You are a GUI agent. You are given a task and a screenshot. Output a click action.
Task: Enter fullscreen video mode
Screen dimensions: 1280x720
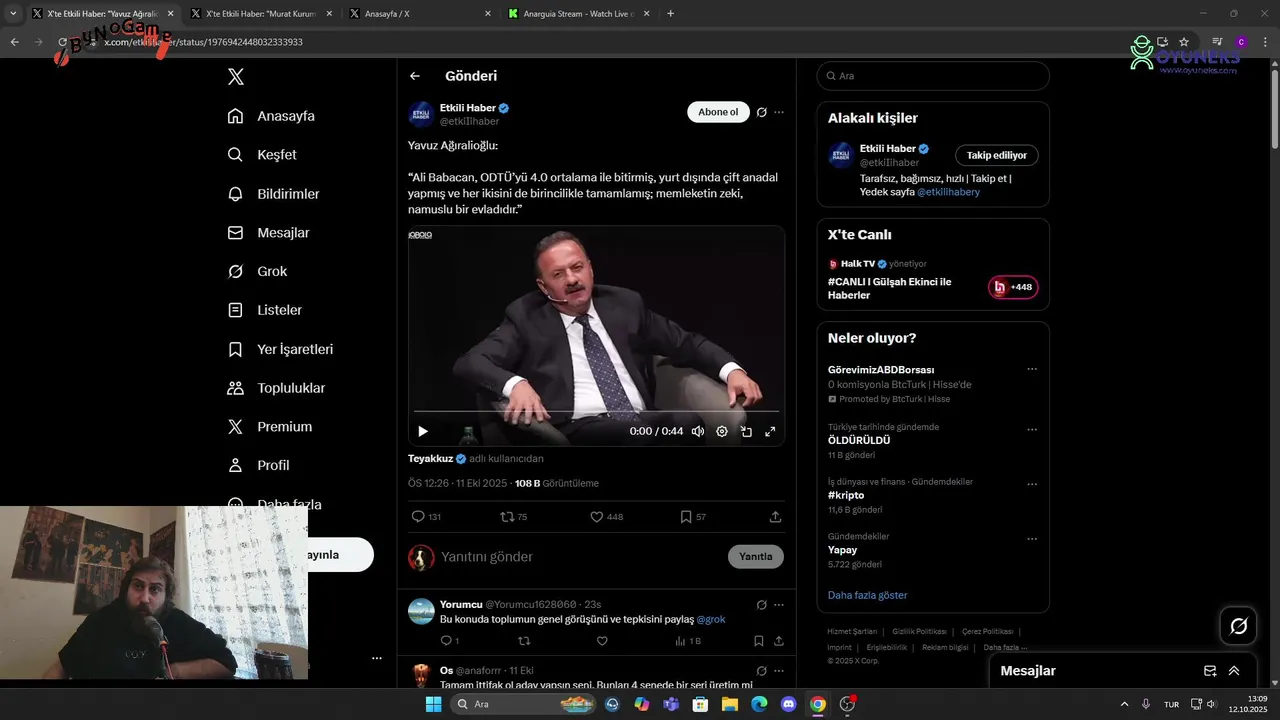770,432
